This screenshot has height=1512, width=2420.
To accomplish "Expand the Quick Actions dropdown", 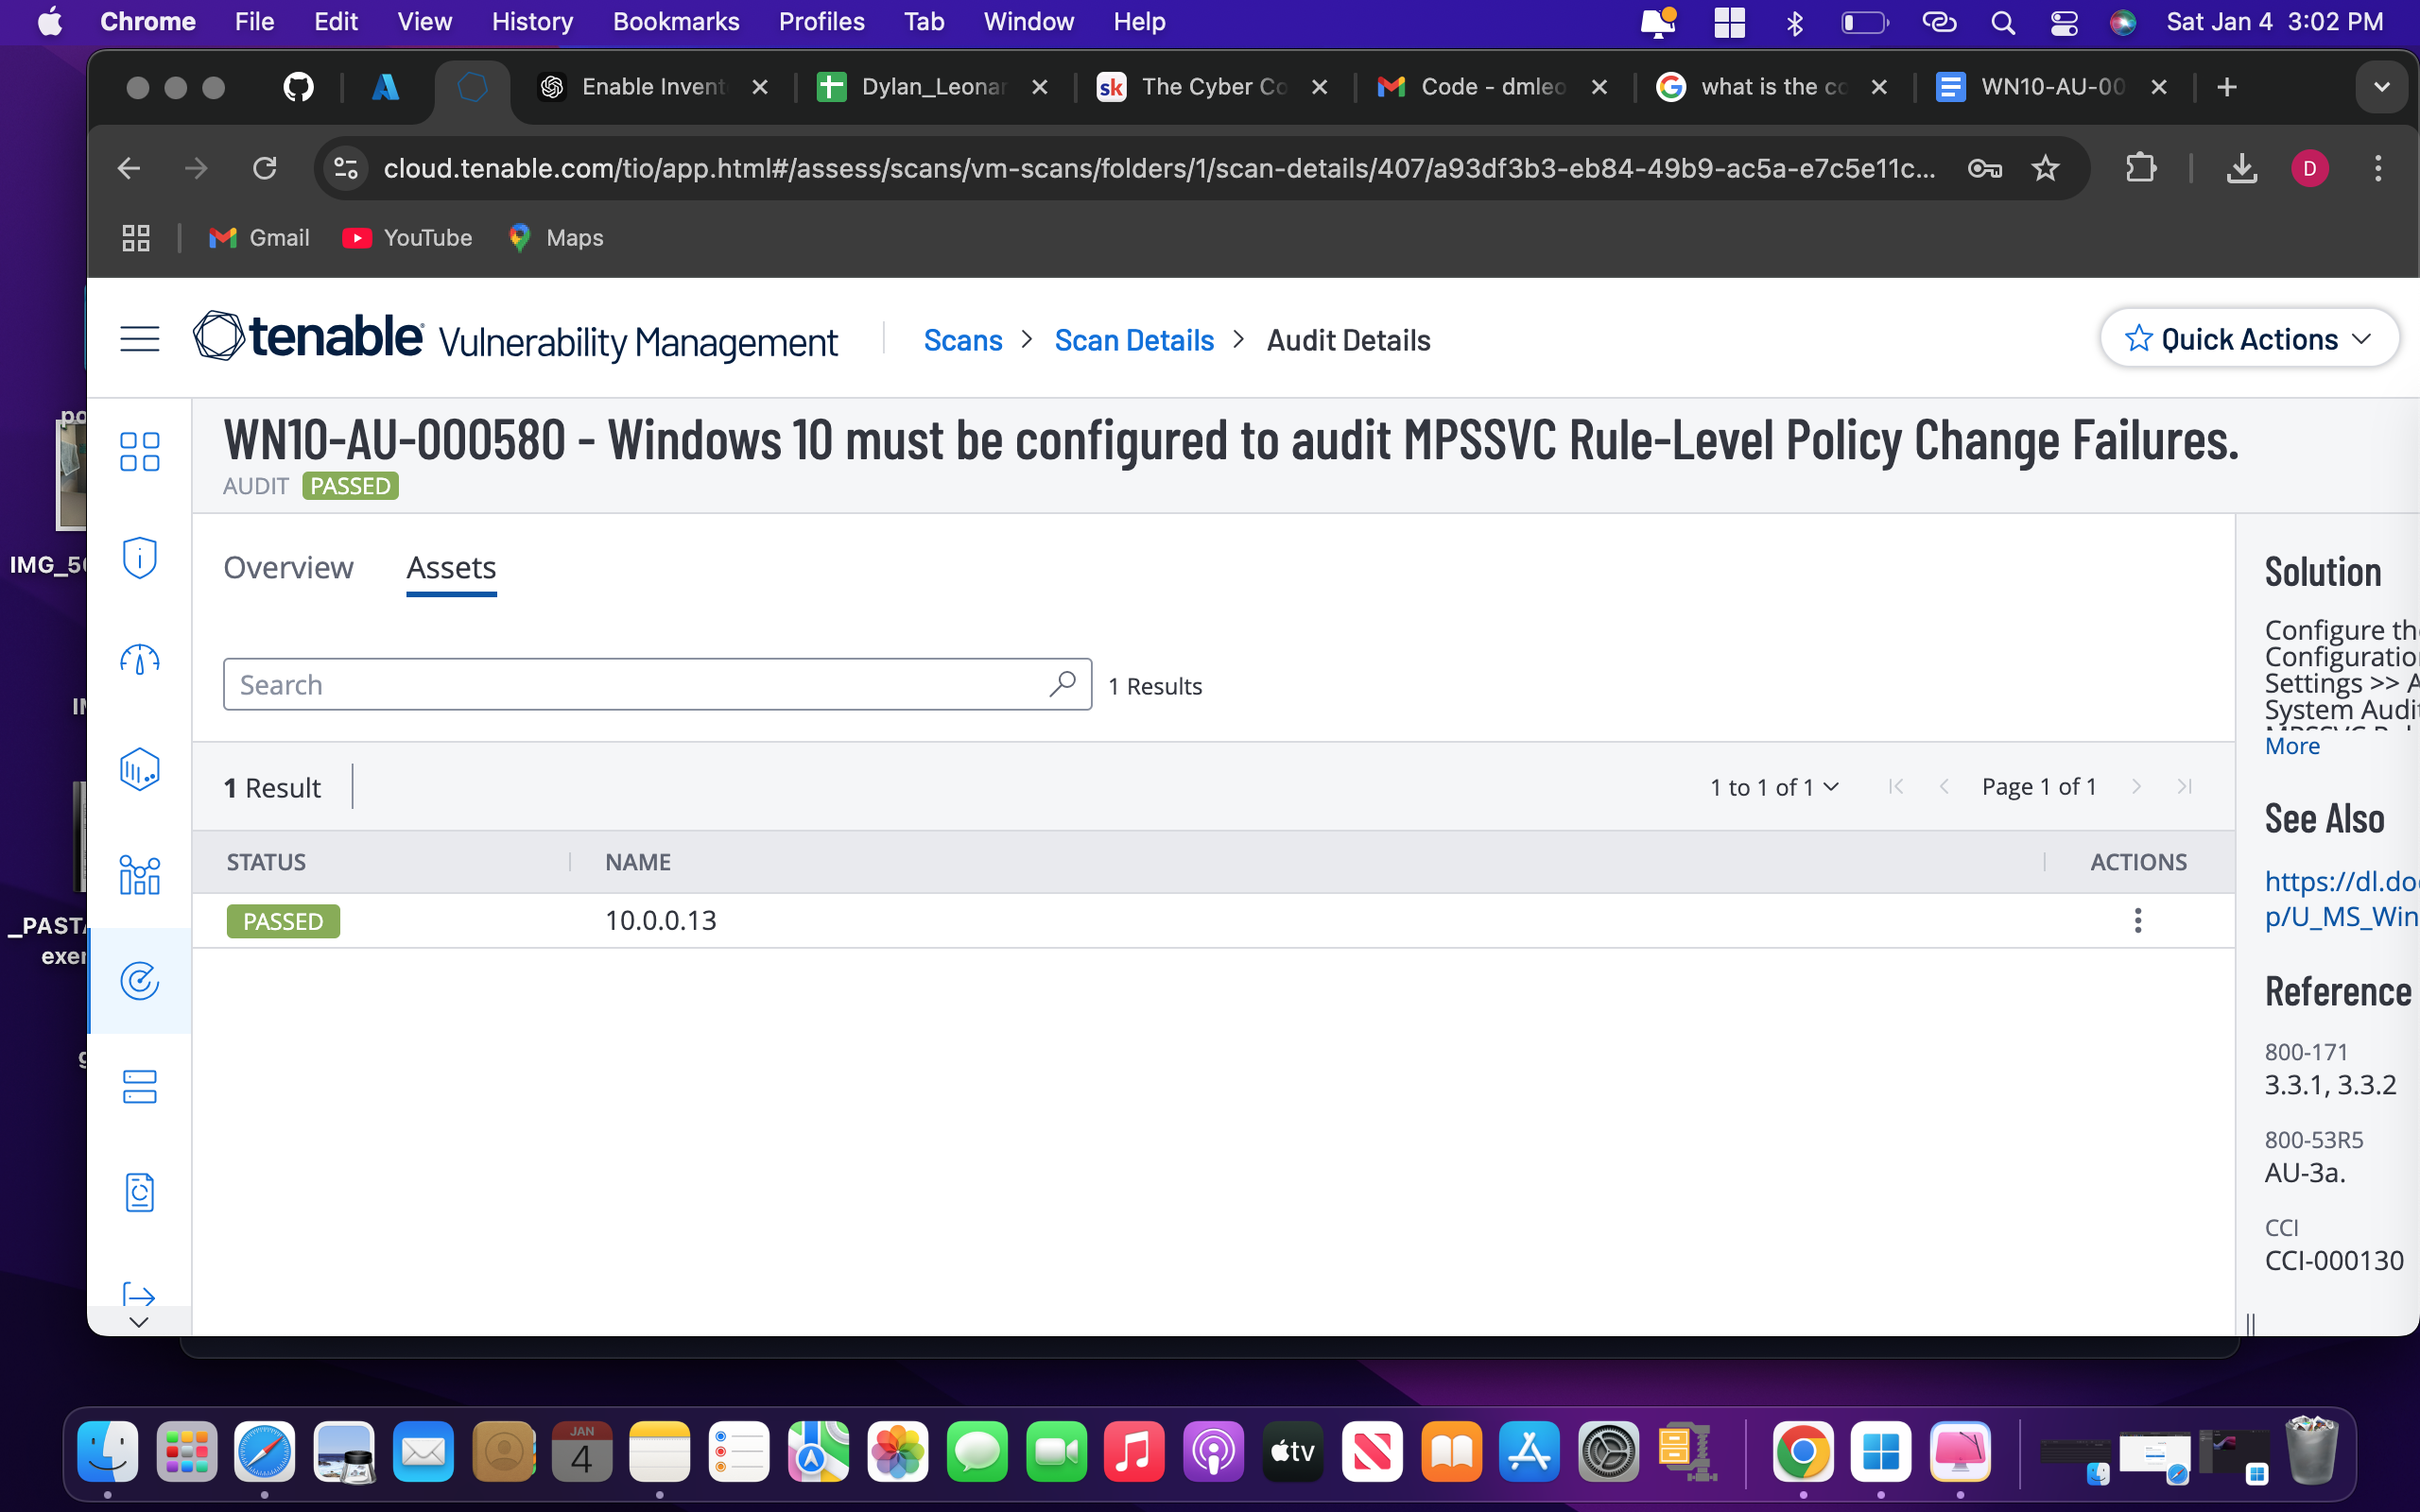I will pyautogui.click(x=2248, y=339).
